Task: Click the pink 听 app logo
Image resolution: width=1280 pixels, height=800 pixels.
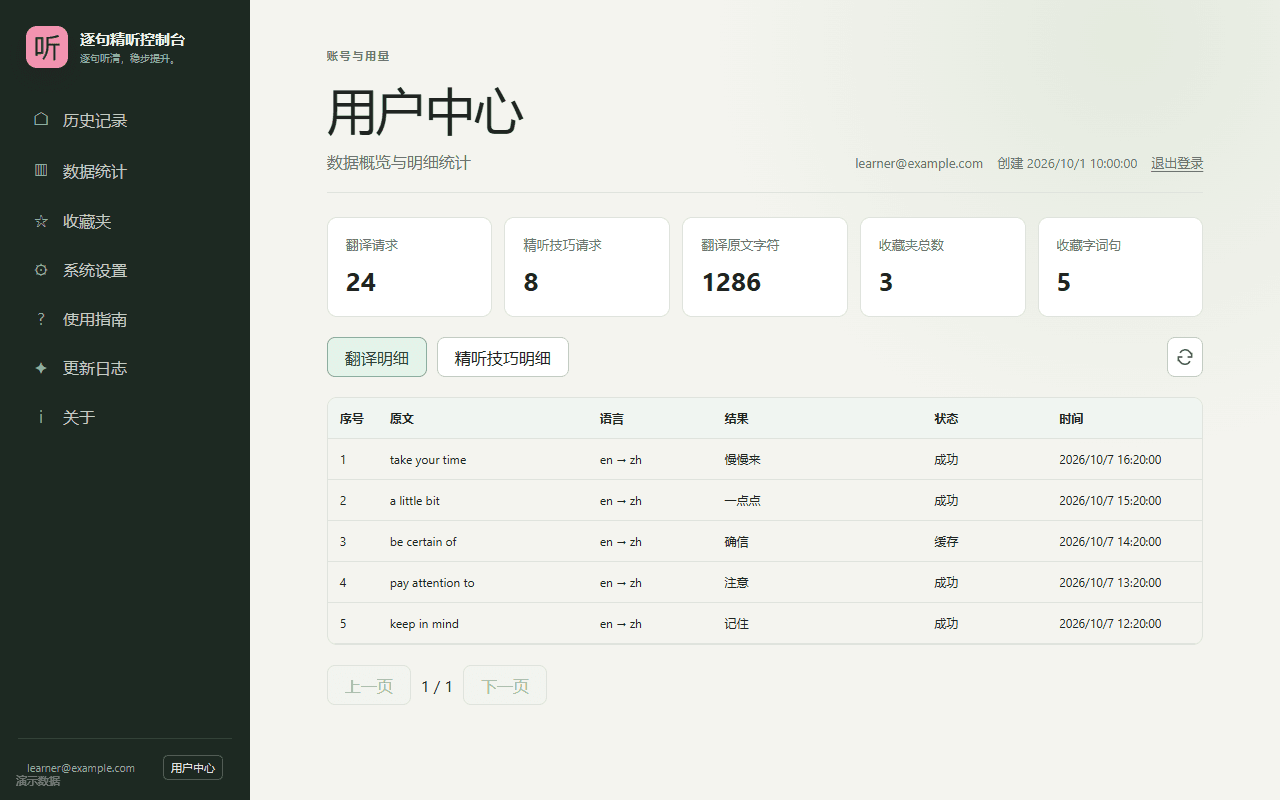Action: click(x=47, y=47)
